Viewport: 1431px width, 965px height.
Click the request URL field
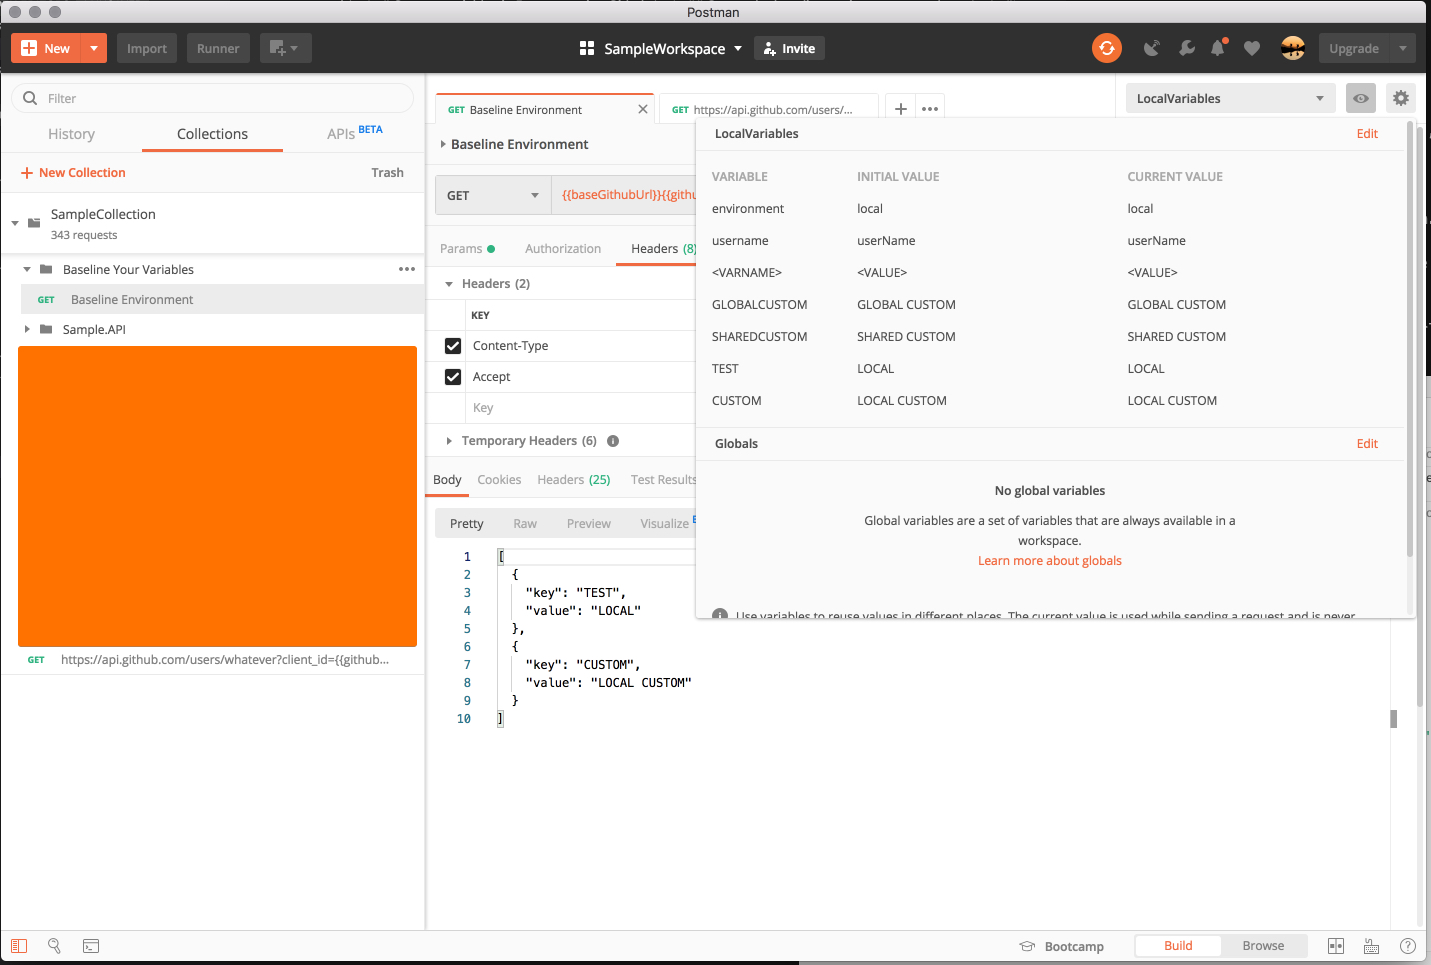pyautogui.click(x=624, y=195)
